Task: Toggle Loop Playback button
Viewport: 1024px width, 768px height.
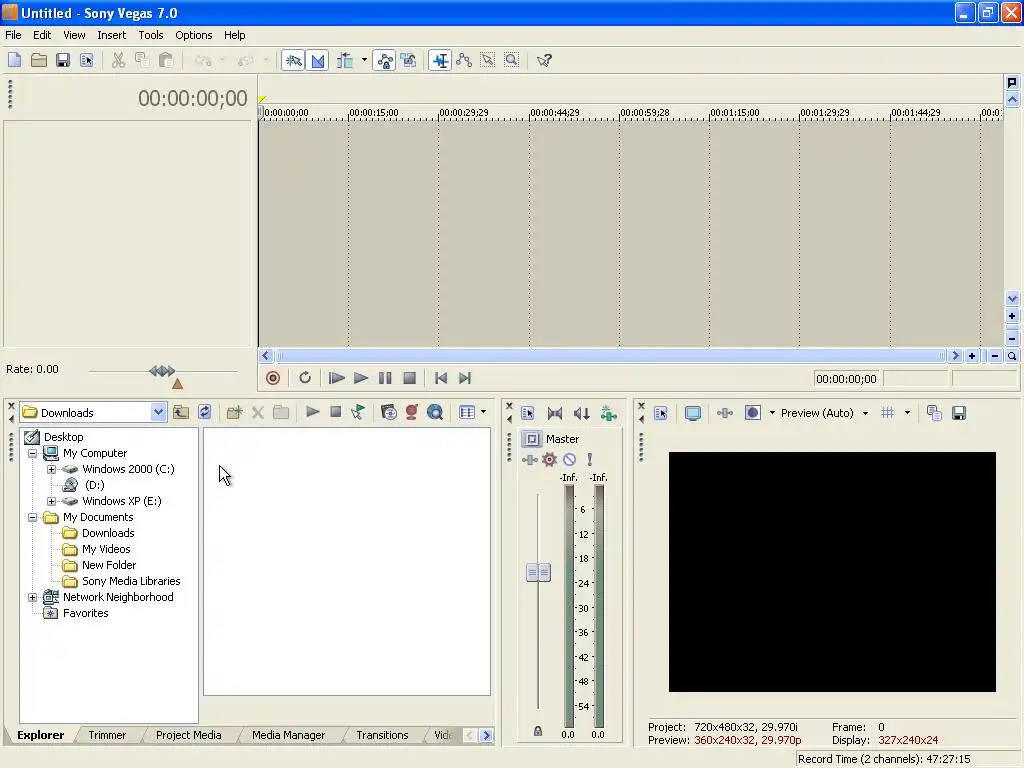Action: click(305, 378)
